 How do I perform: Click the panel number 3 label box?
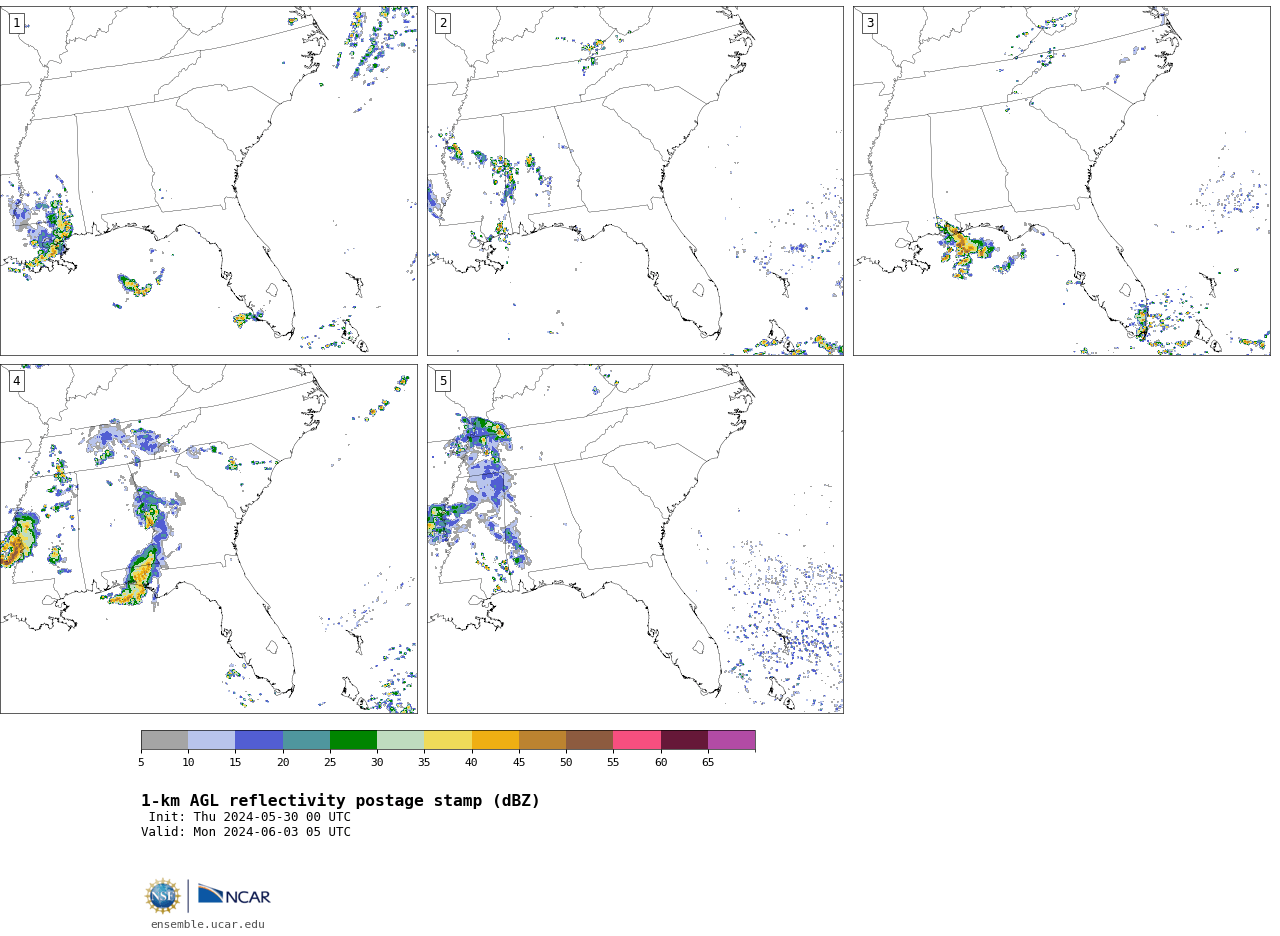point(870,23)
